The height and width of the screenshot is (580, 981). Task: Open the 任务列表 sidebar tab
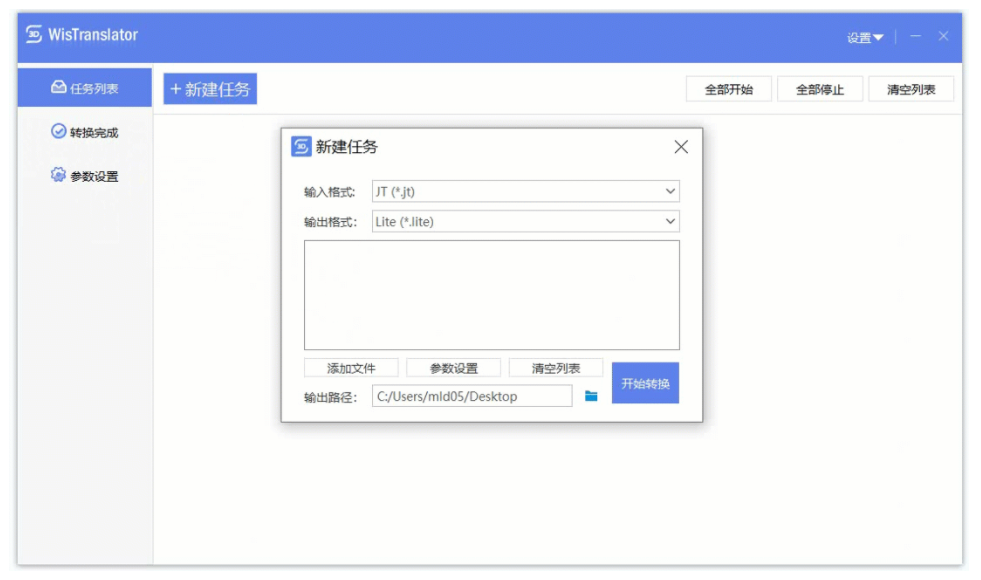tap(84, 88)
